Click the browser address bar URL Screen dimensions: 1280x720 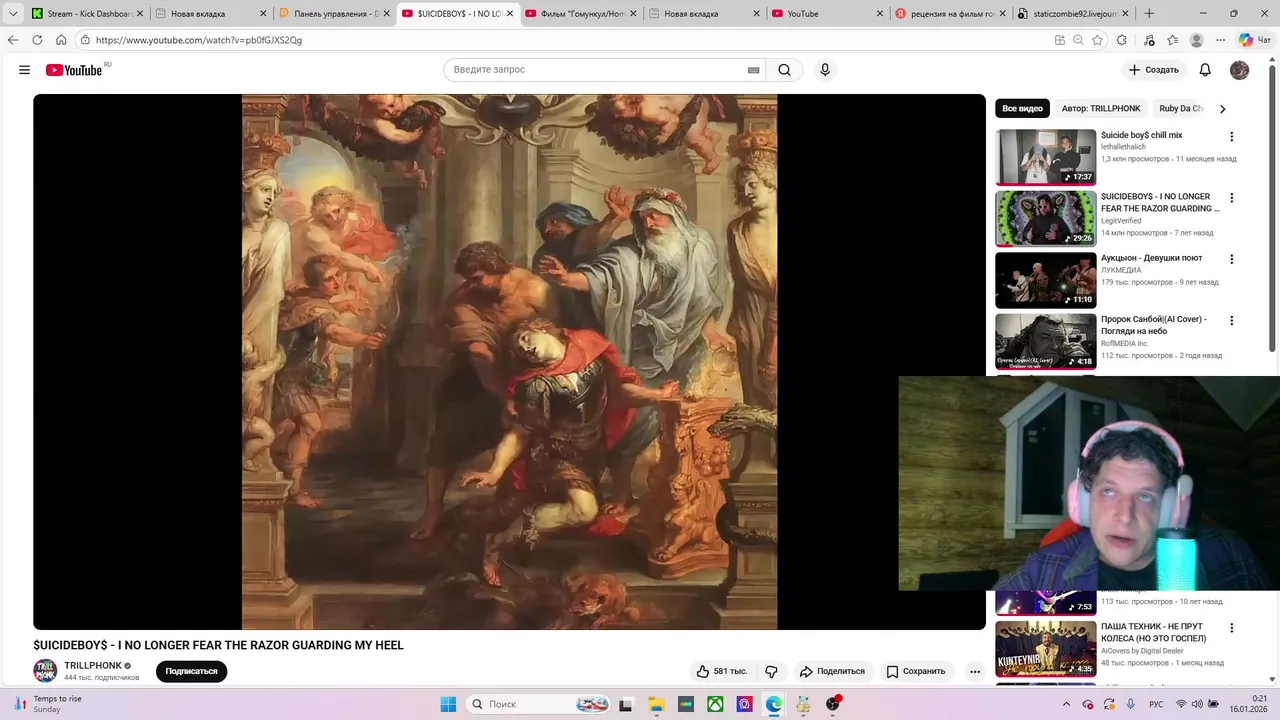pos(199,40)
